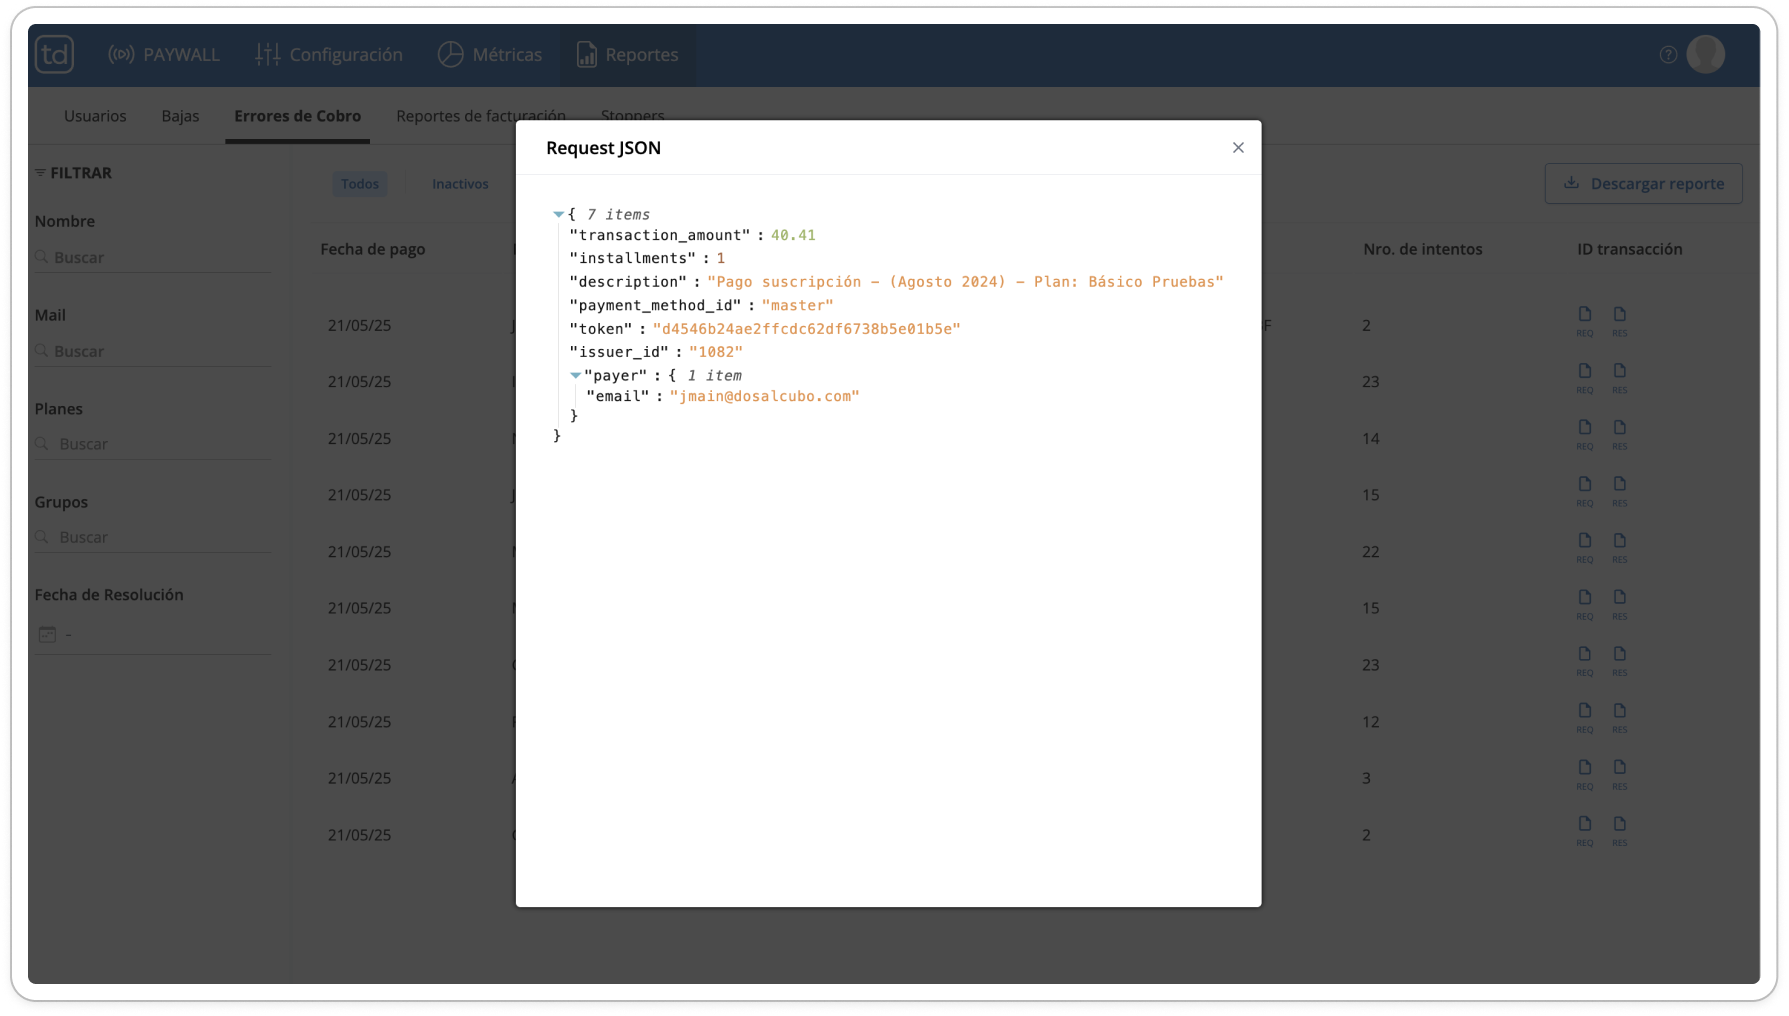Viewport: 1789px width, 1016px height.
Task: Click the Nro. de intentos column header
Action: (x=1422, y=249)
